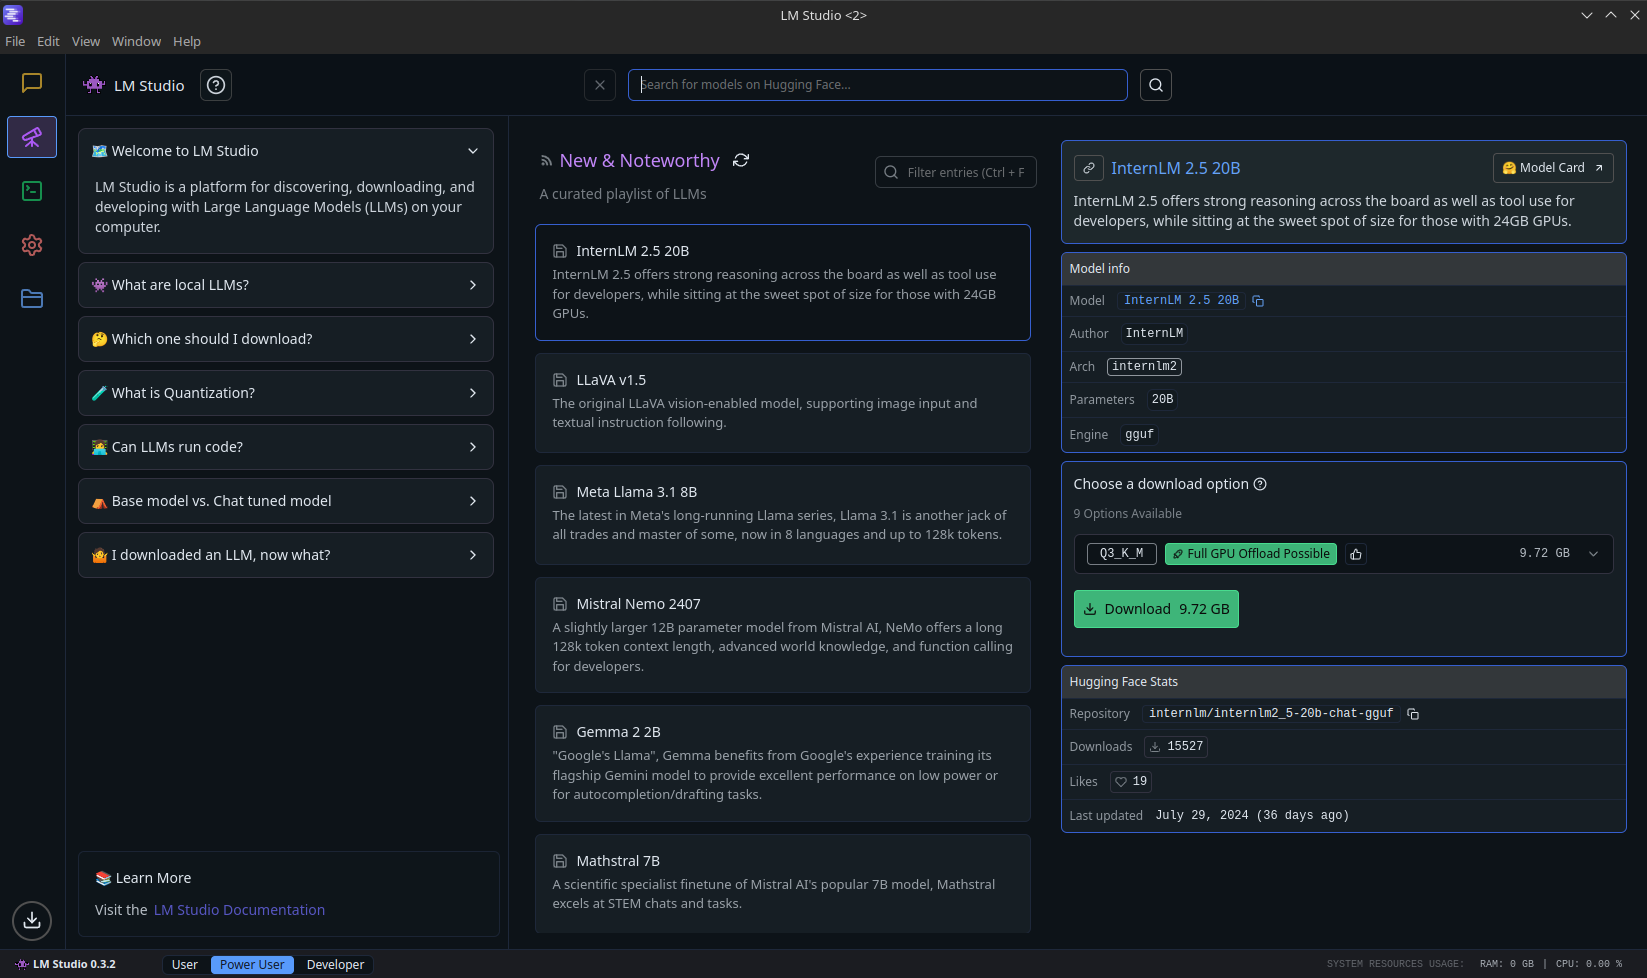Expand What is Quantization?

point(286,393)
